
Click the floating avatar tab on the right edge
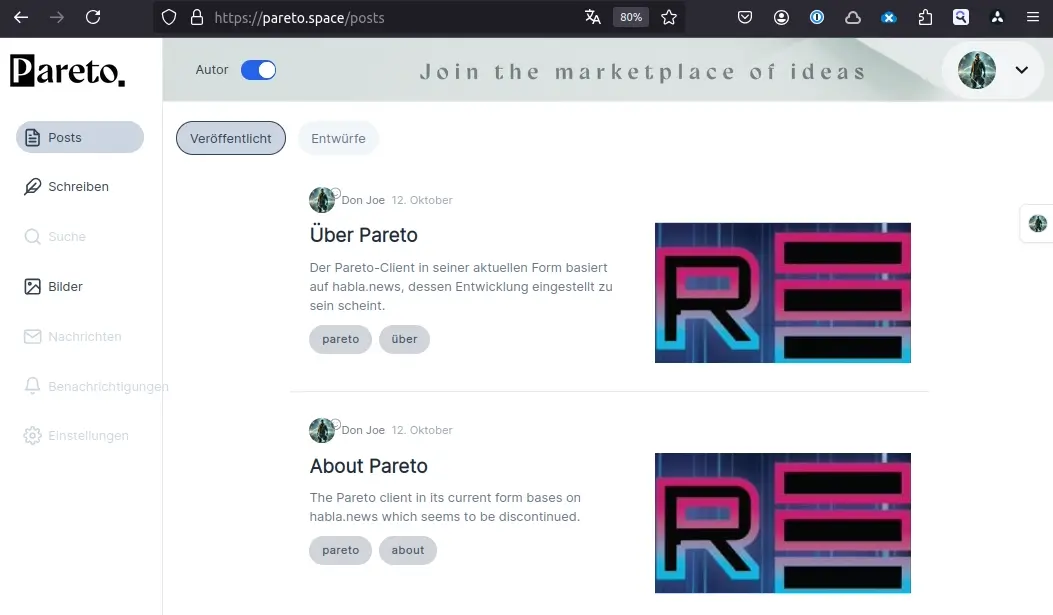point(1037,224)
